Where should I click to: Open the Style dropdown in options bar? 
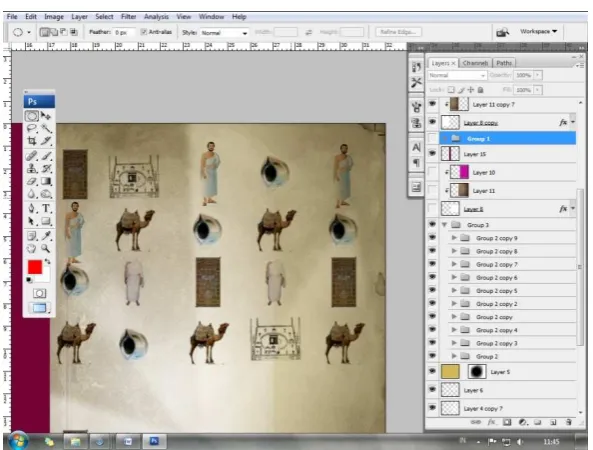(x=224, y=33)
